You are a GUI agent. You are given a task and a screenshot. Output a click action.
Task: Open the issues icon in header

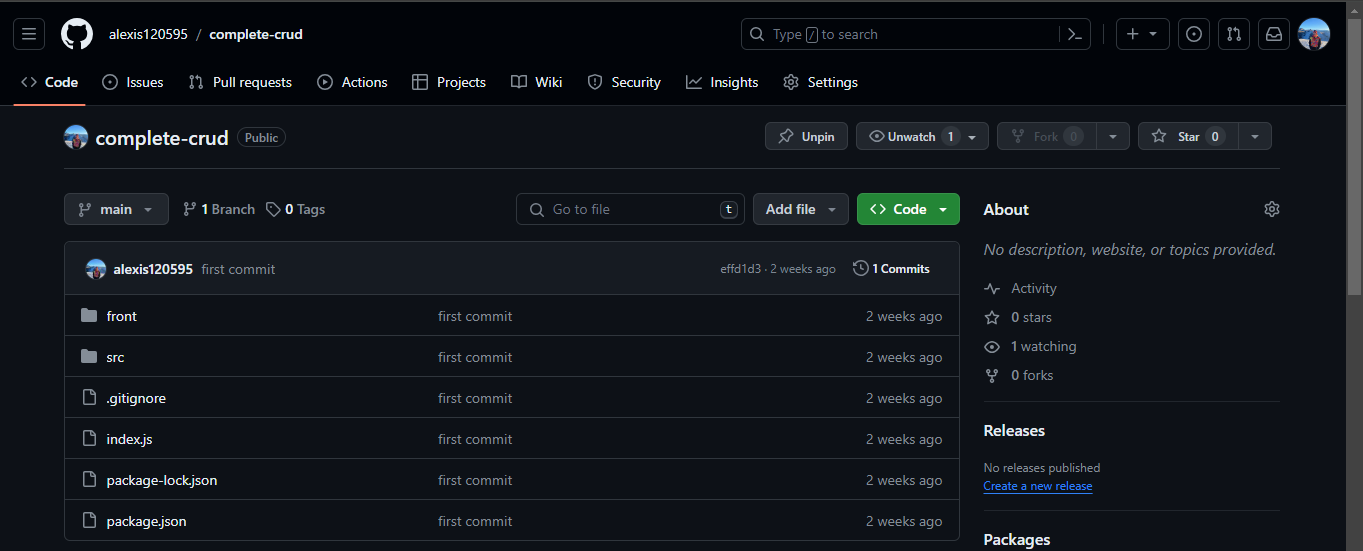click(x=1193, y=34)
